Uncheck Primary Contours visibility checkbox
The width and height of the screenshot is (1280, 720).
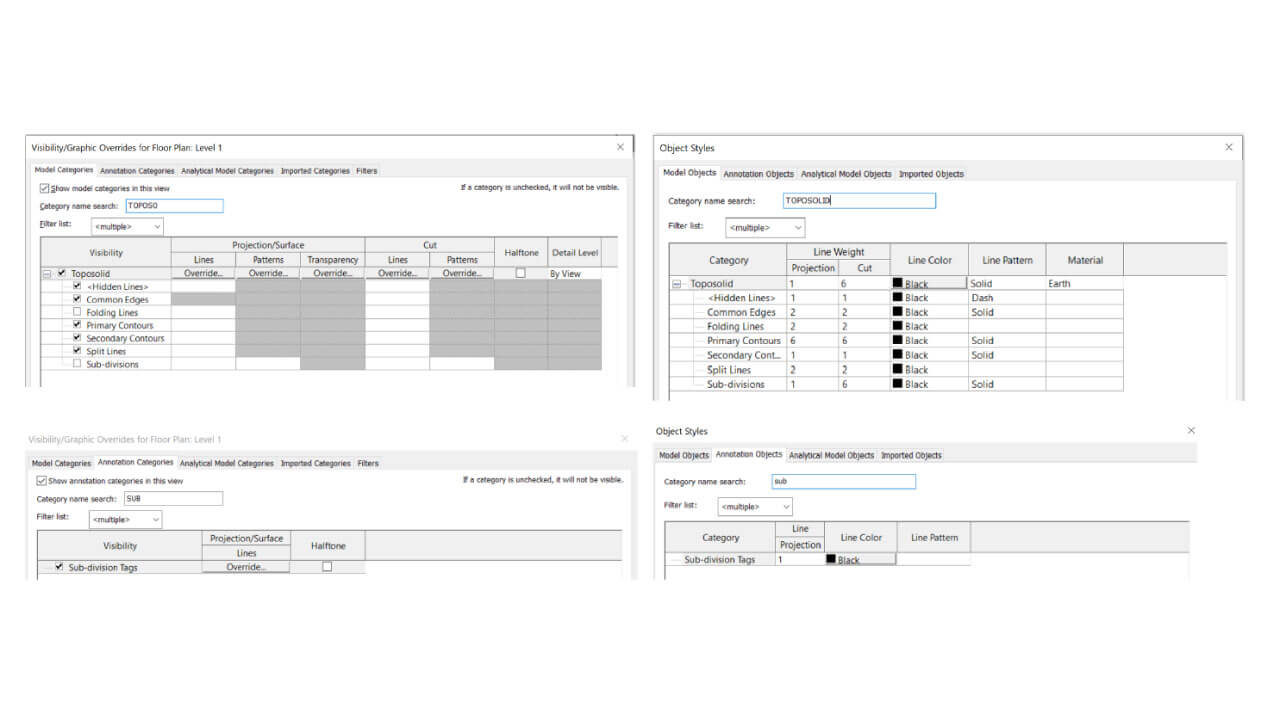click(77, 325)
